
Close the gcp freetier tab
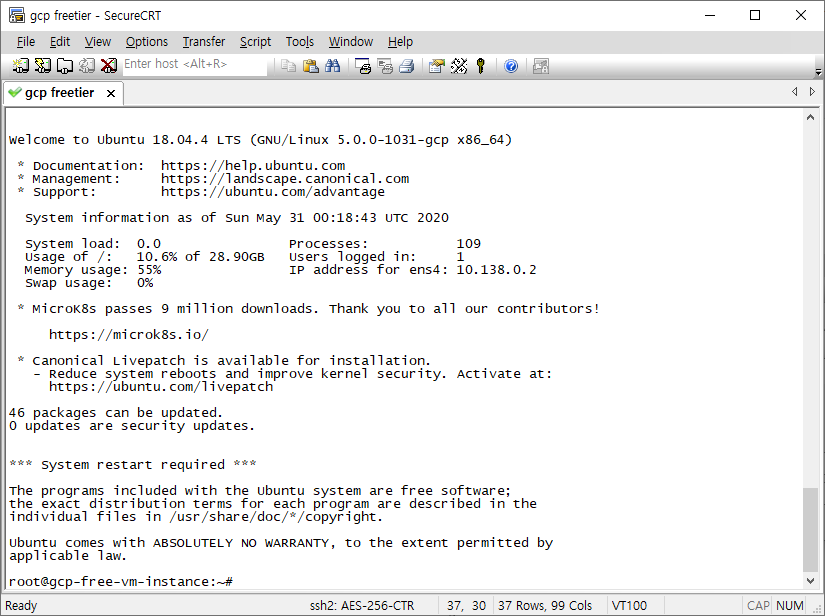(110, 94)
